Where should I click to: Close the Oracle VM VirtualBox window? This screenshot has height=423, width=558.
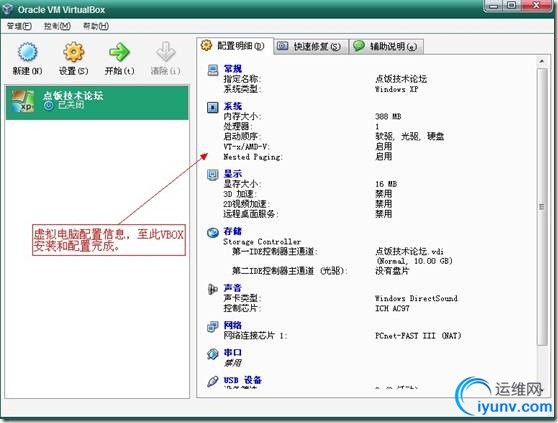pos(537,5)
